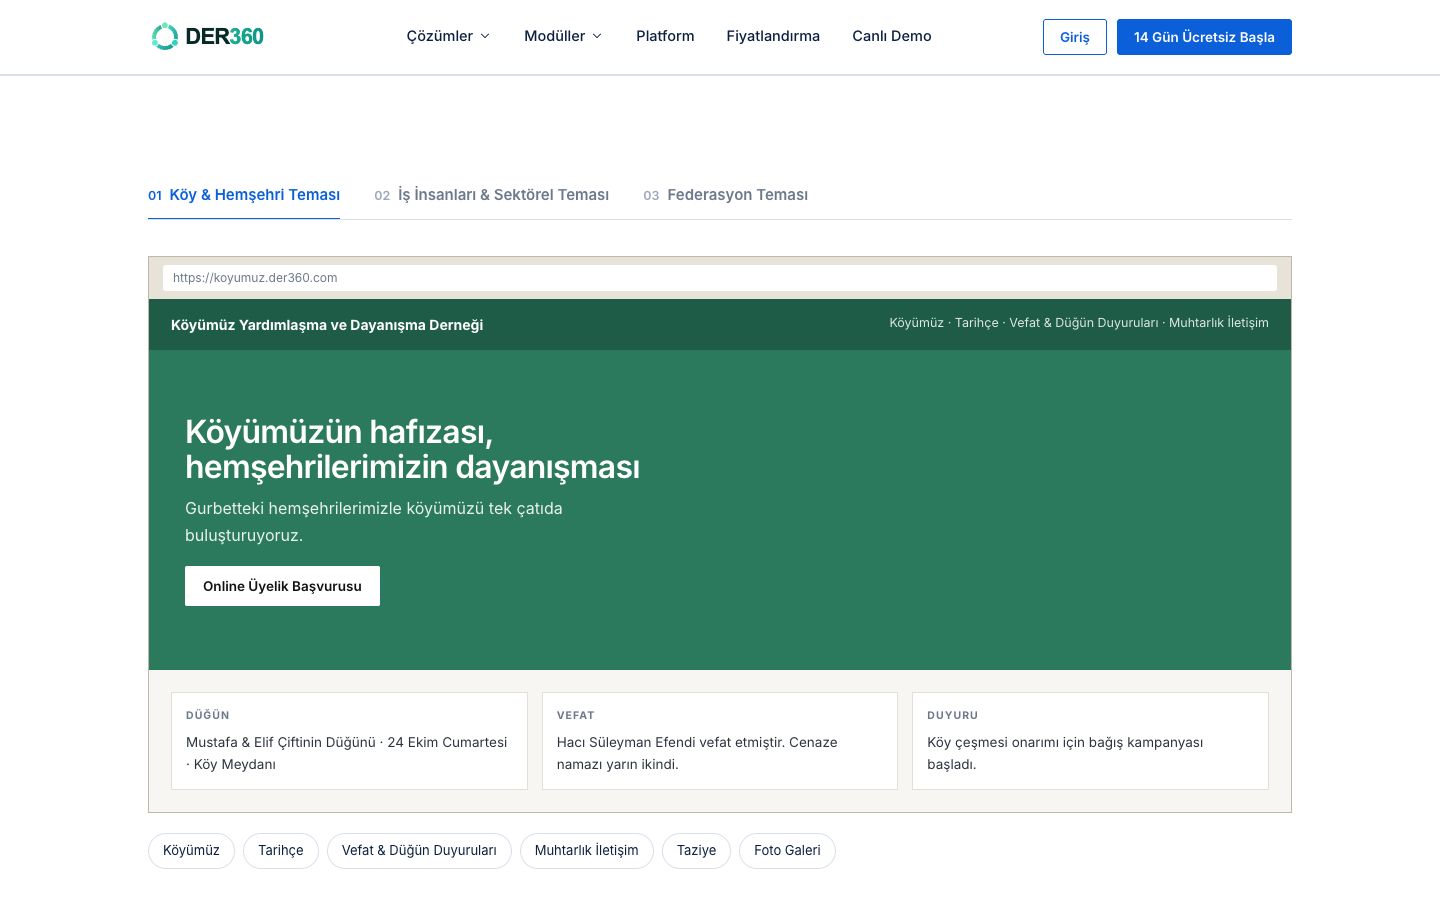
Task: Go to the Platform page
Action: click(x=665, y=36)
